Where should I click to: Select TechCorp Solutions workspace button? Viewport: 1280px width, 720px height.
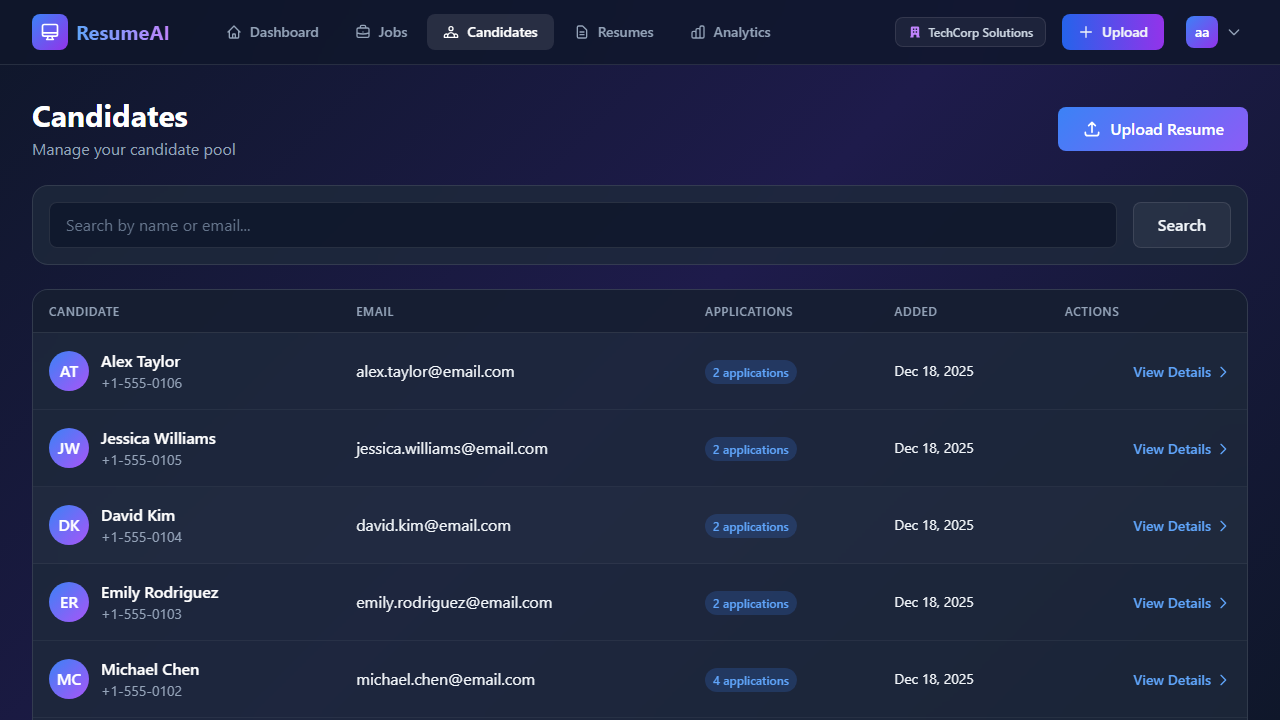click(970, 32)
